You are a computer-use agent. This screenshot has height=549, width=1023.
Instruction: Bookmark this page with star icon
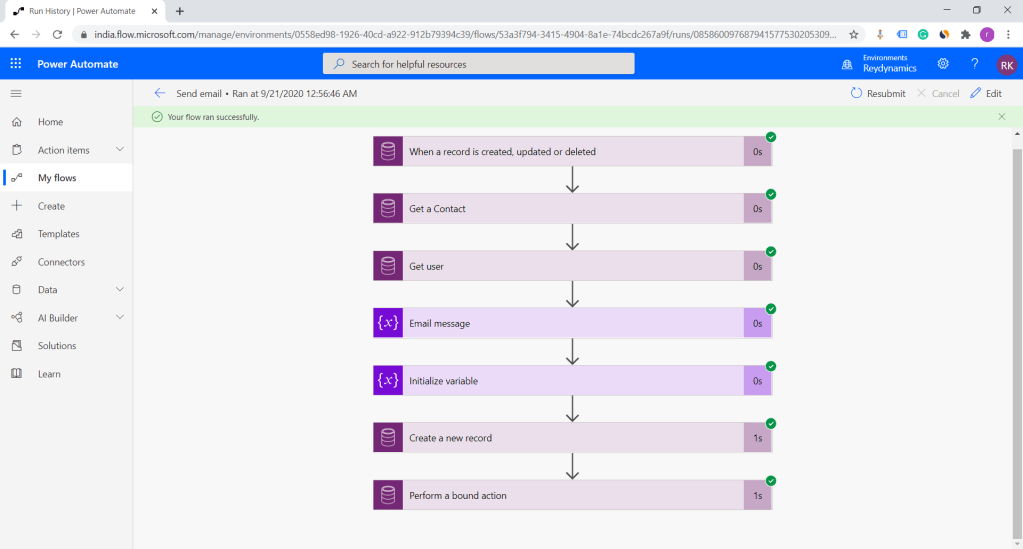pyautogui.click(x=853, y=34)
